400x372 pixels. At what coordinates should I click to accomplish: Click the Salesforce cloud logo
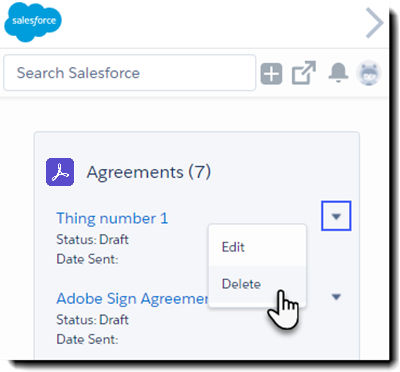point(33,22)
